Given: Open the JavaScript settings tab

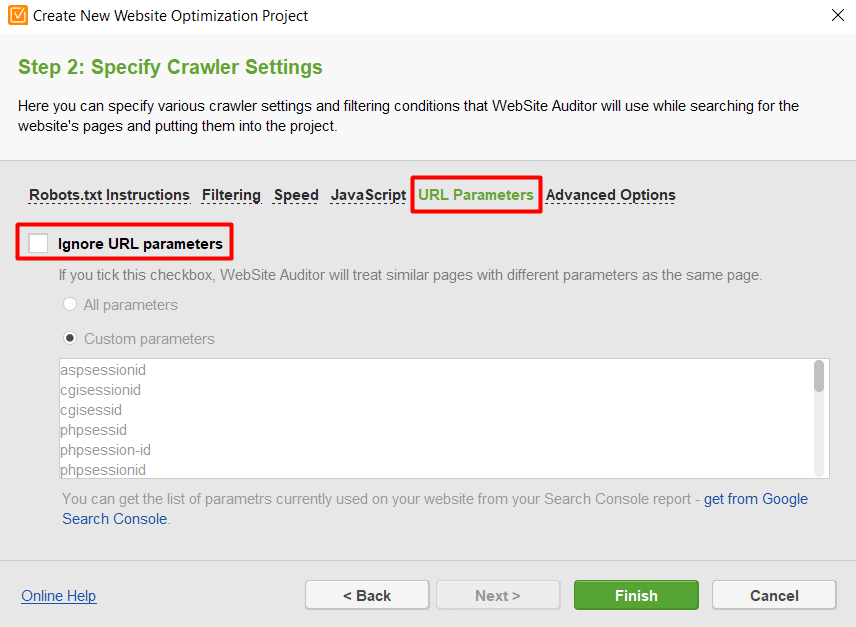Looking at the screenshot, I should coord(368,195).
